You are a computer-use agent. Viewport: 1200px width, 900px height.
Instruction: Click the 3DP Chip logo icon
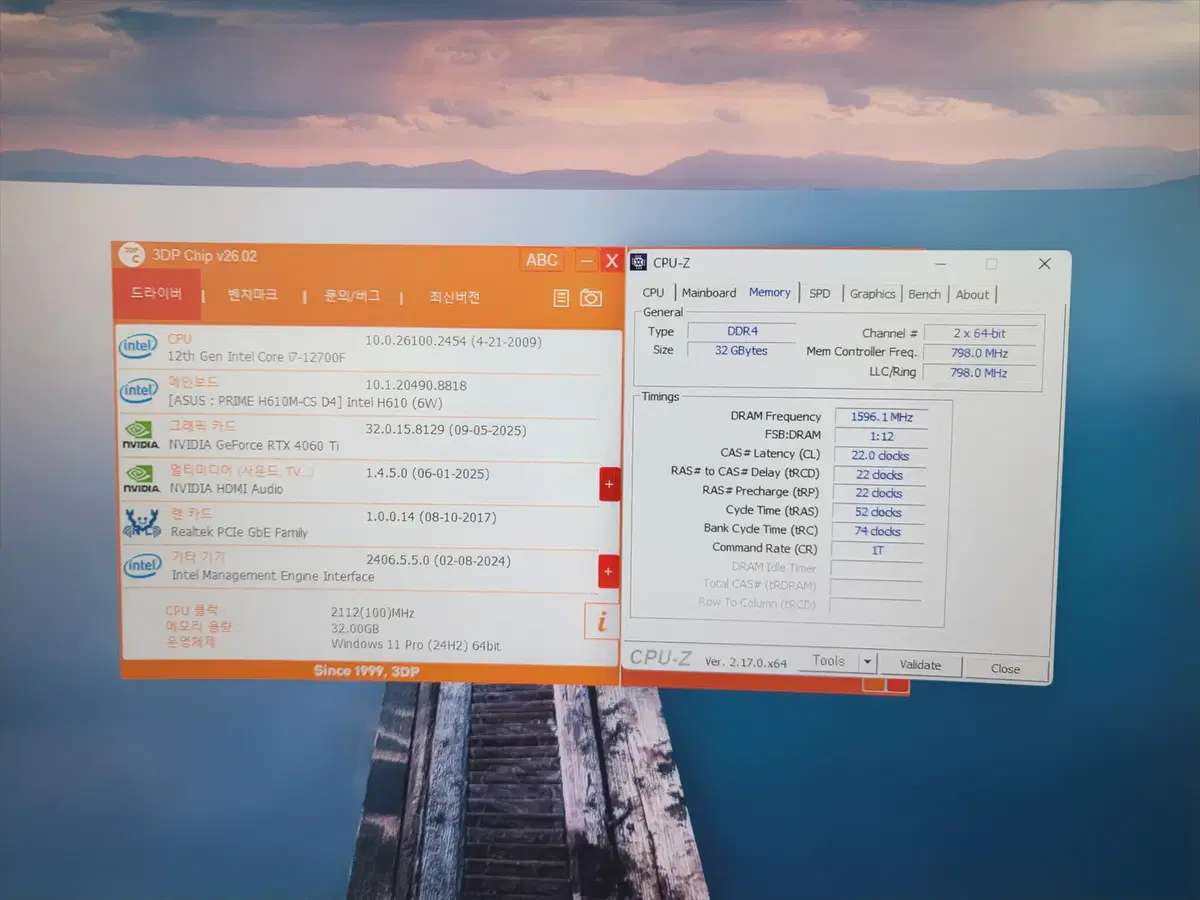click(131, 255)
